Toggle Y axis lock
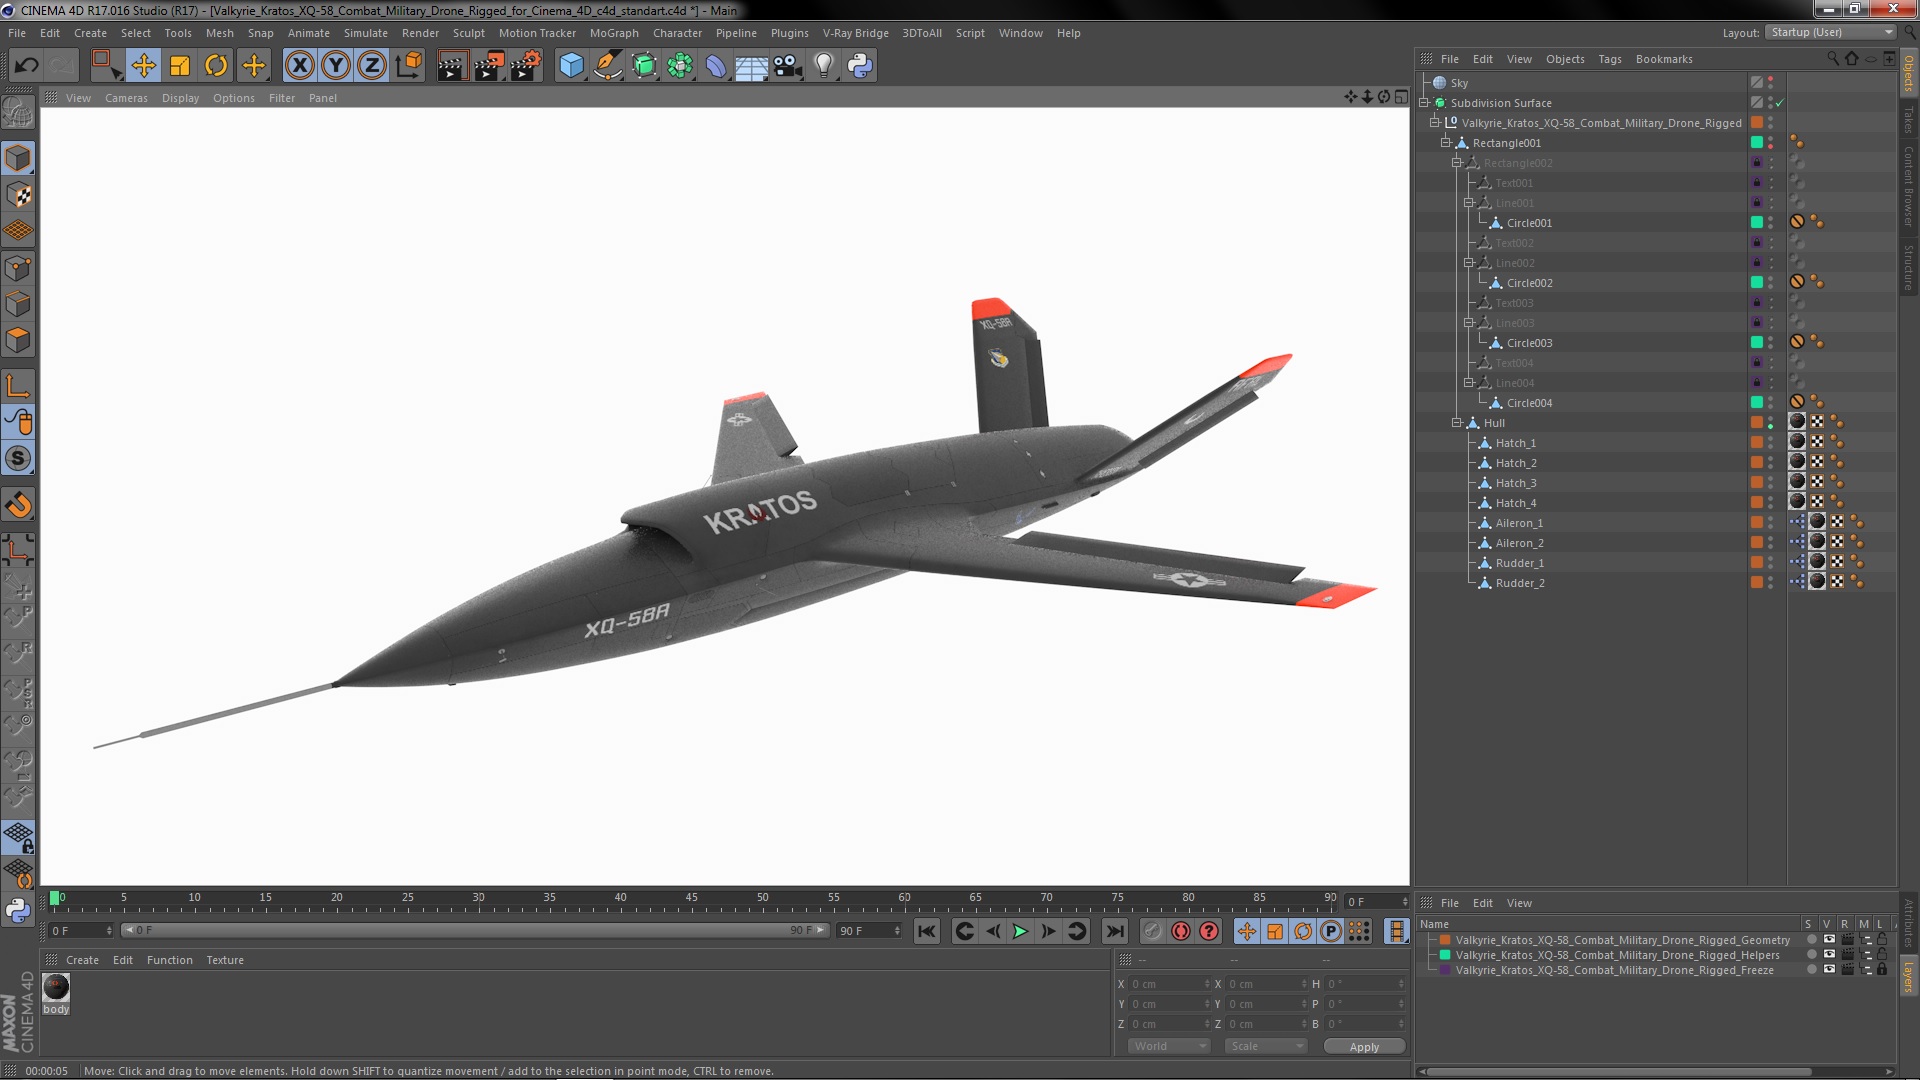Viewport: 1920px width, 1080px height. (x=336, y=66)
